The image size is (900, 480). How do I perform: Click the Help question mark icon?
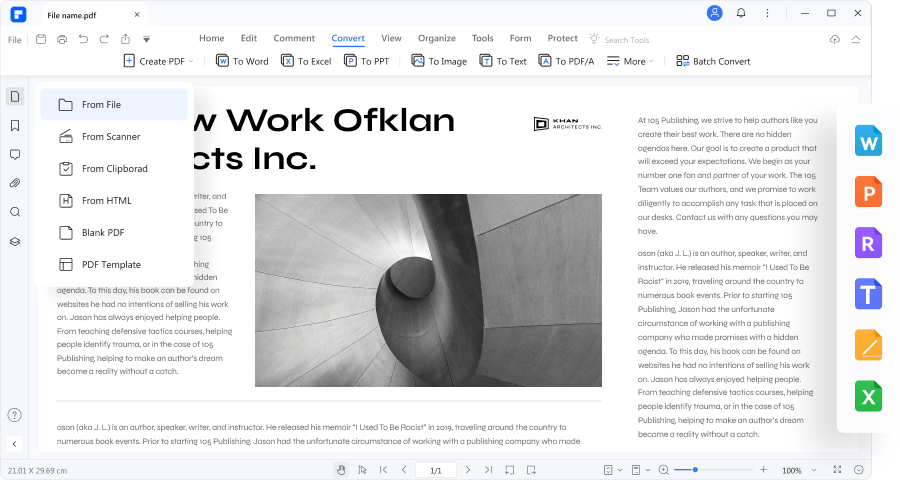(x=14, y=415)
